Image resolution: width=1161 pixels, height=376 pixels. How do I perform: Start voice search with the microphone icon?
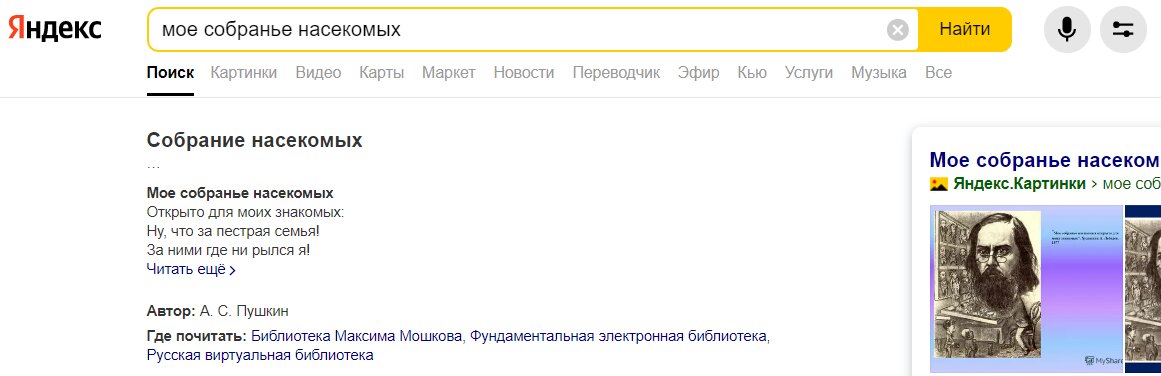coord(1067,30)
